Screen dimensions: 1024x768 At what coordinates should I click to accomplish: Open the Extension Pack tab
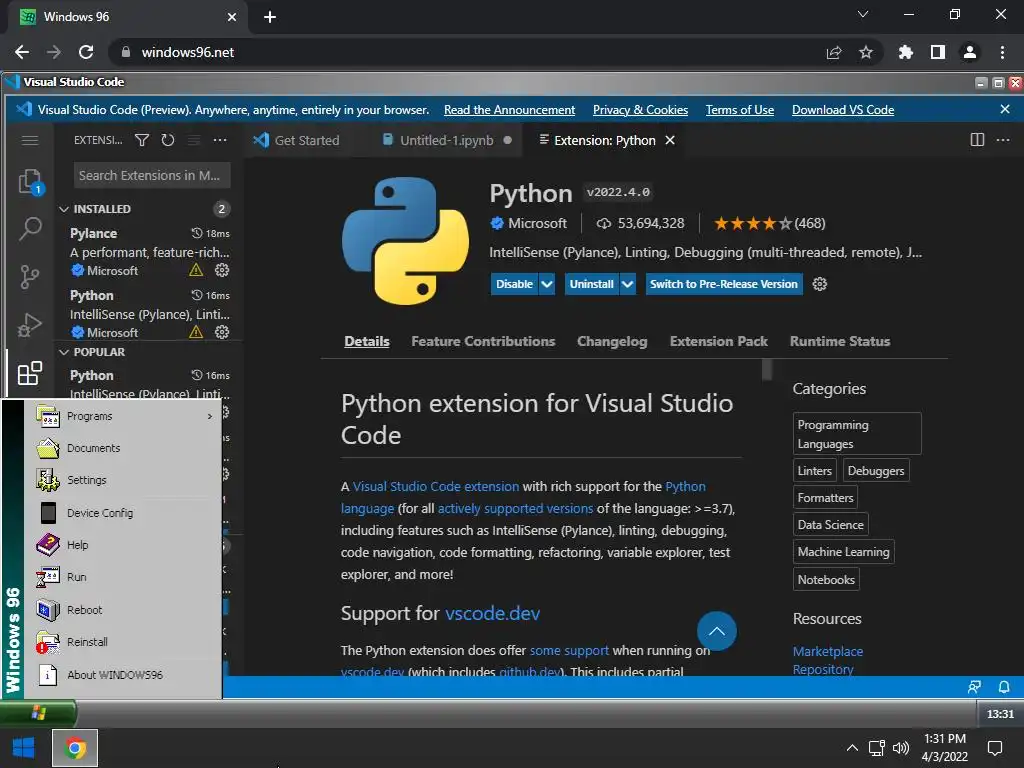[718, 342]
